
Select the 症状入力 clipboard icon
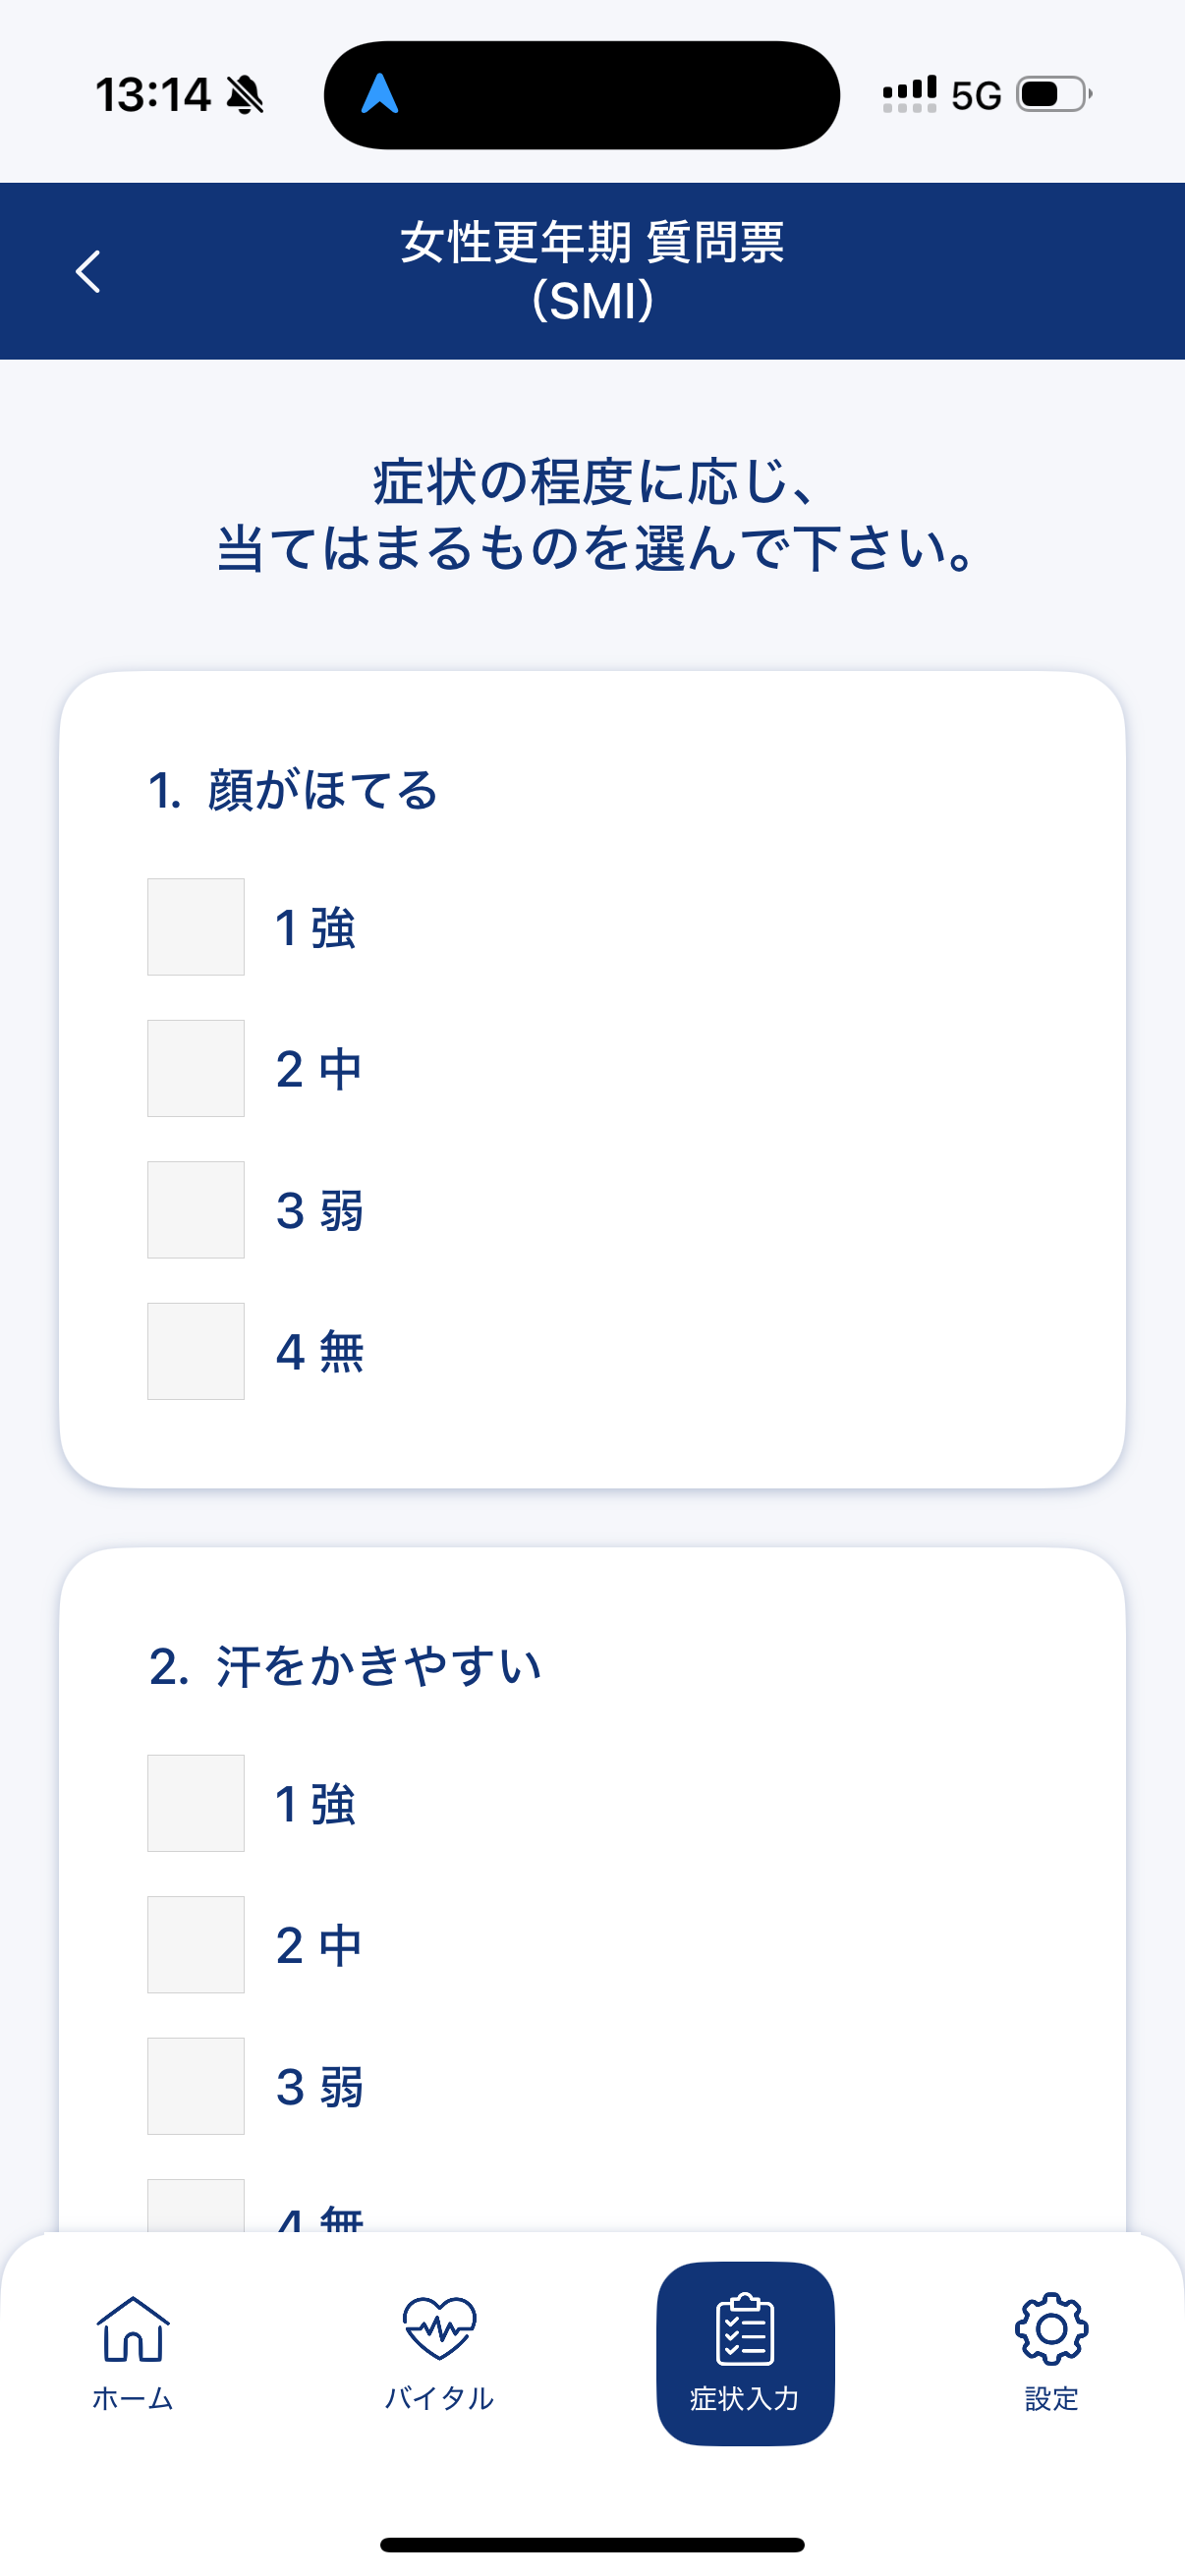[745, 2330]
